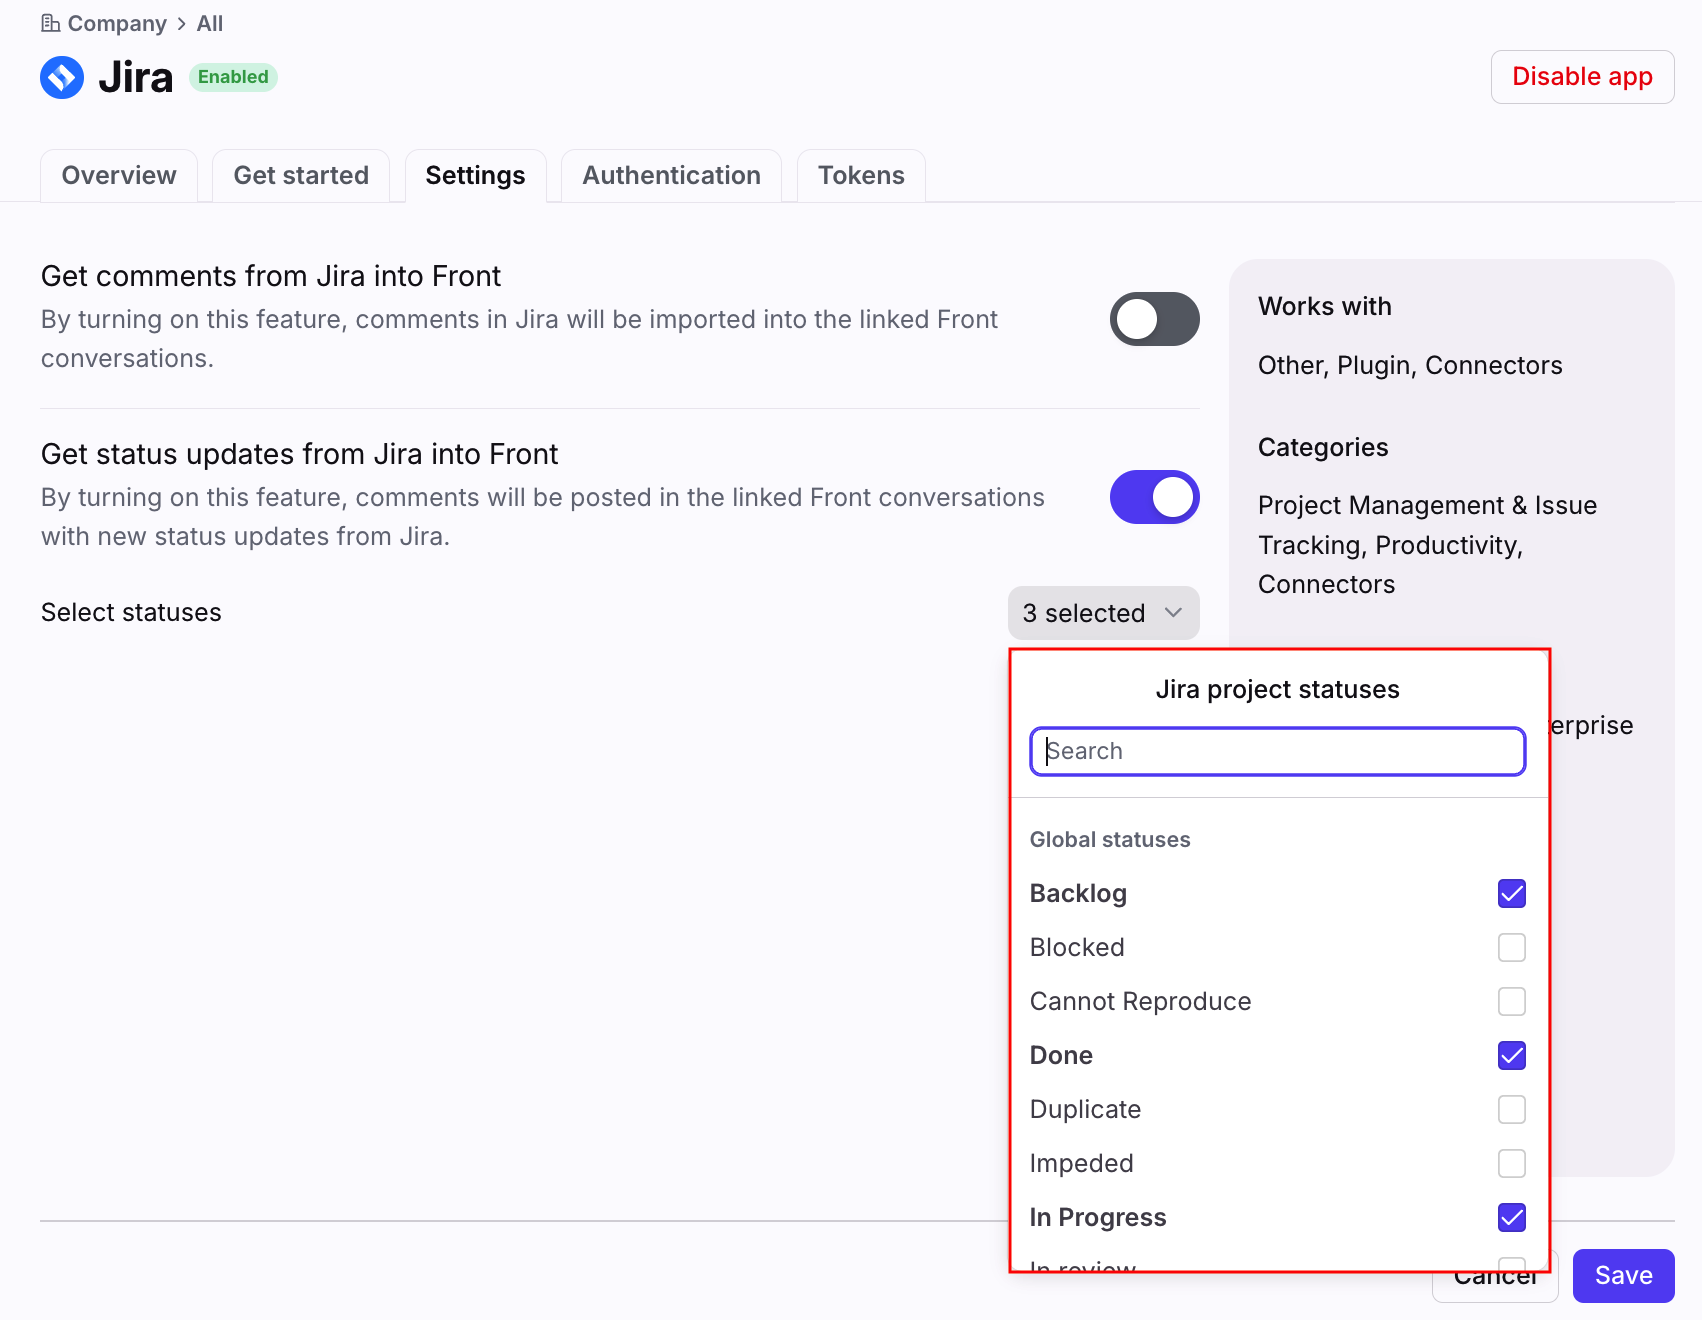This screenshot has height=1320, width=1702.
Task: Click the Save button
Action: tap(1623, 1276)
